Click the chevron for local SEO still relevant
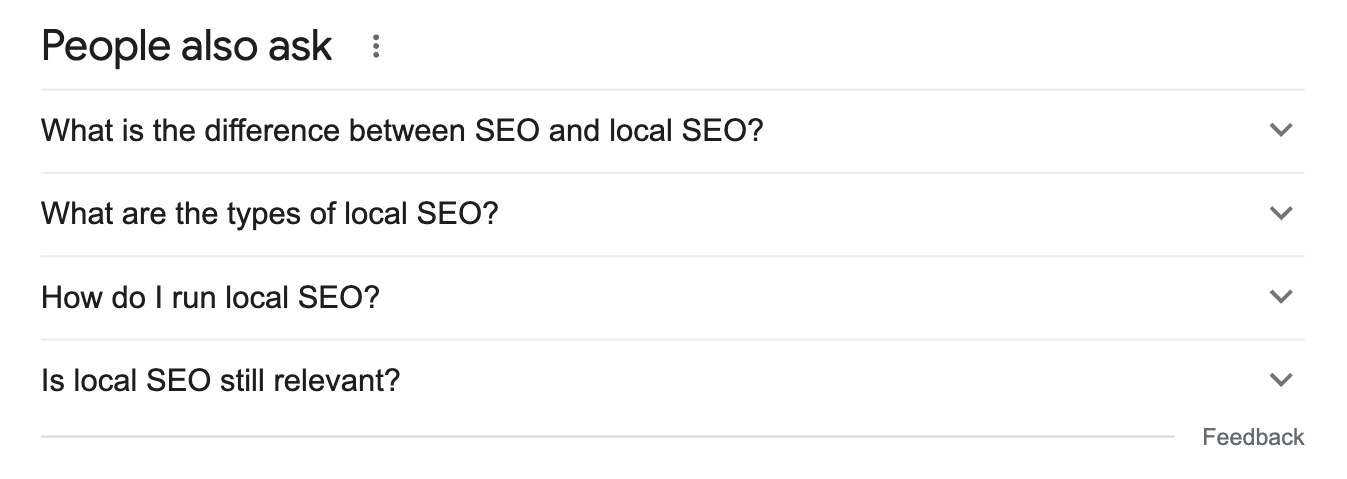Viewport: 1347px width, 479px height. pos(1280,380)
